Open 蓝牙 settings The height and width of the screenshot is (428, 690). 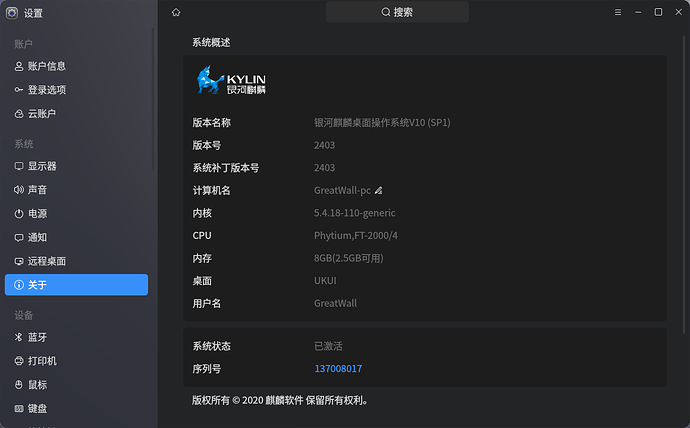[76, 337]
